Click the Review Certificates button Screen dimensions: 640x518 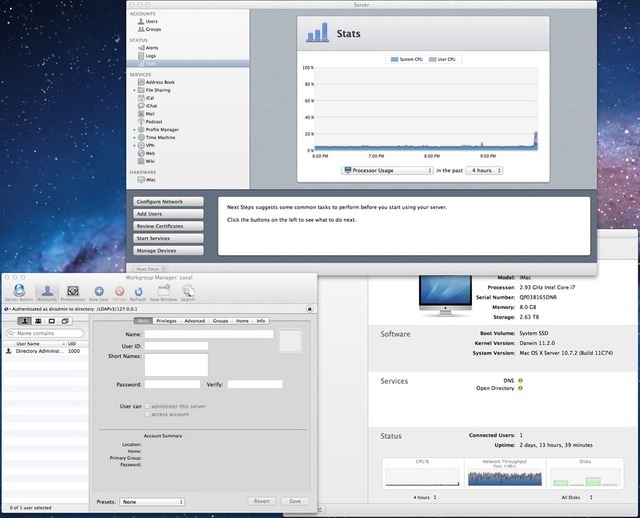coord(168,226)
